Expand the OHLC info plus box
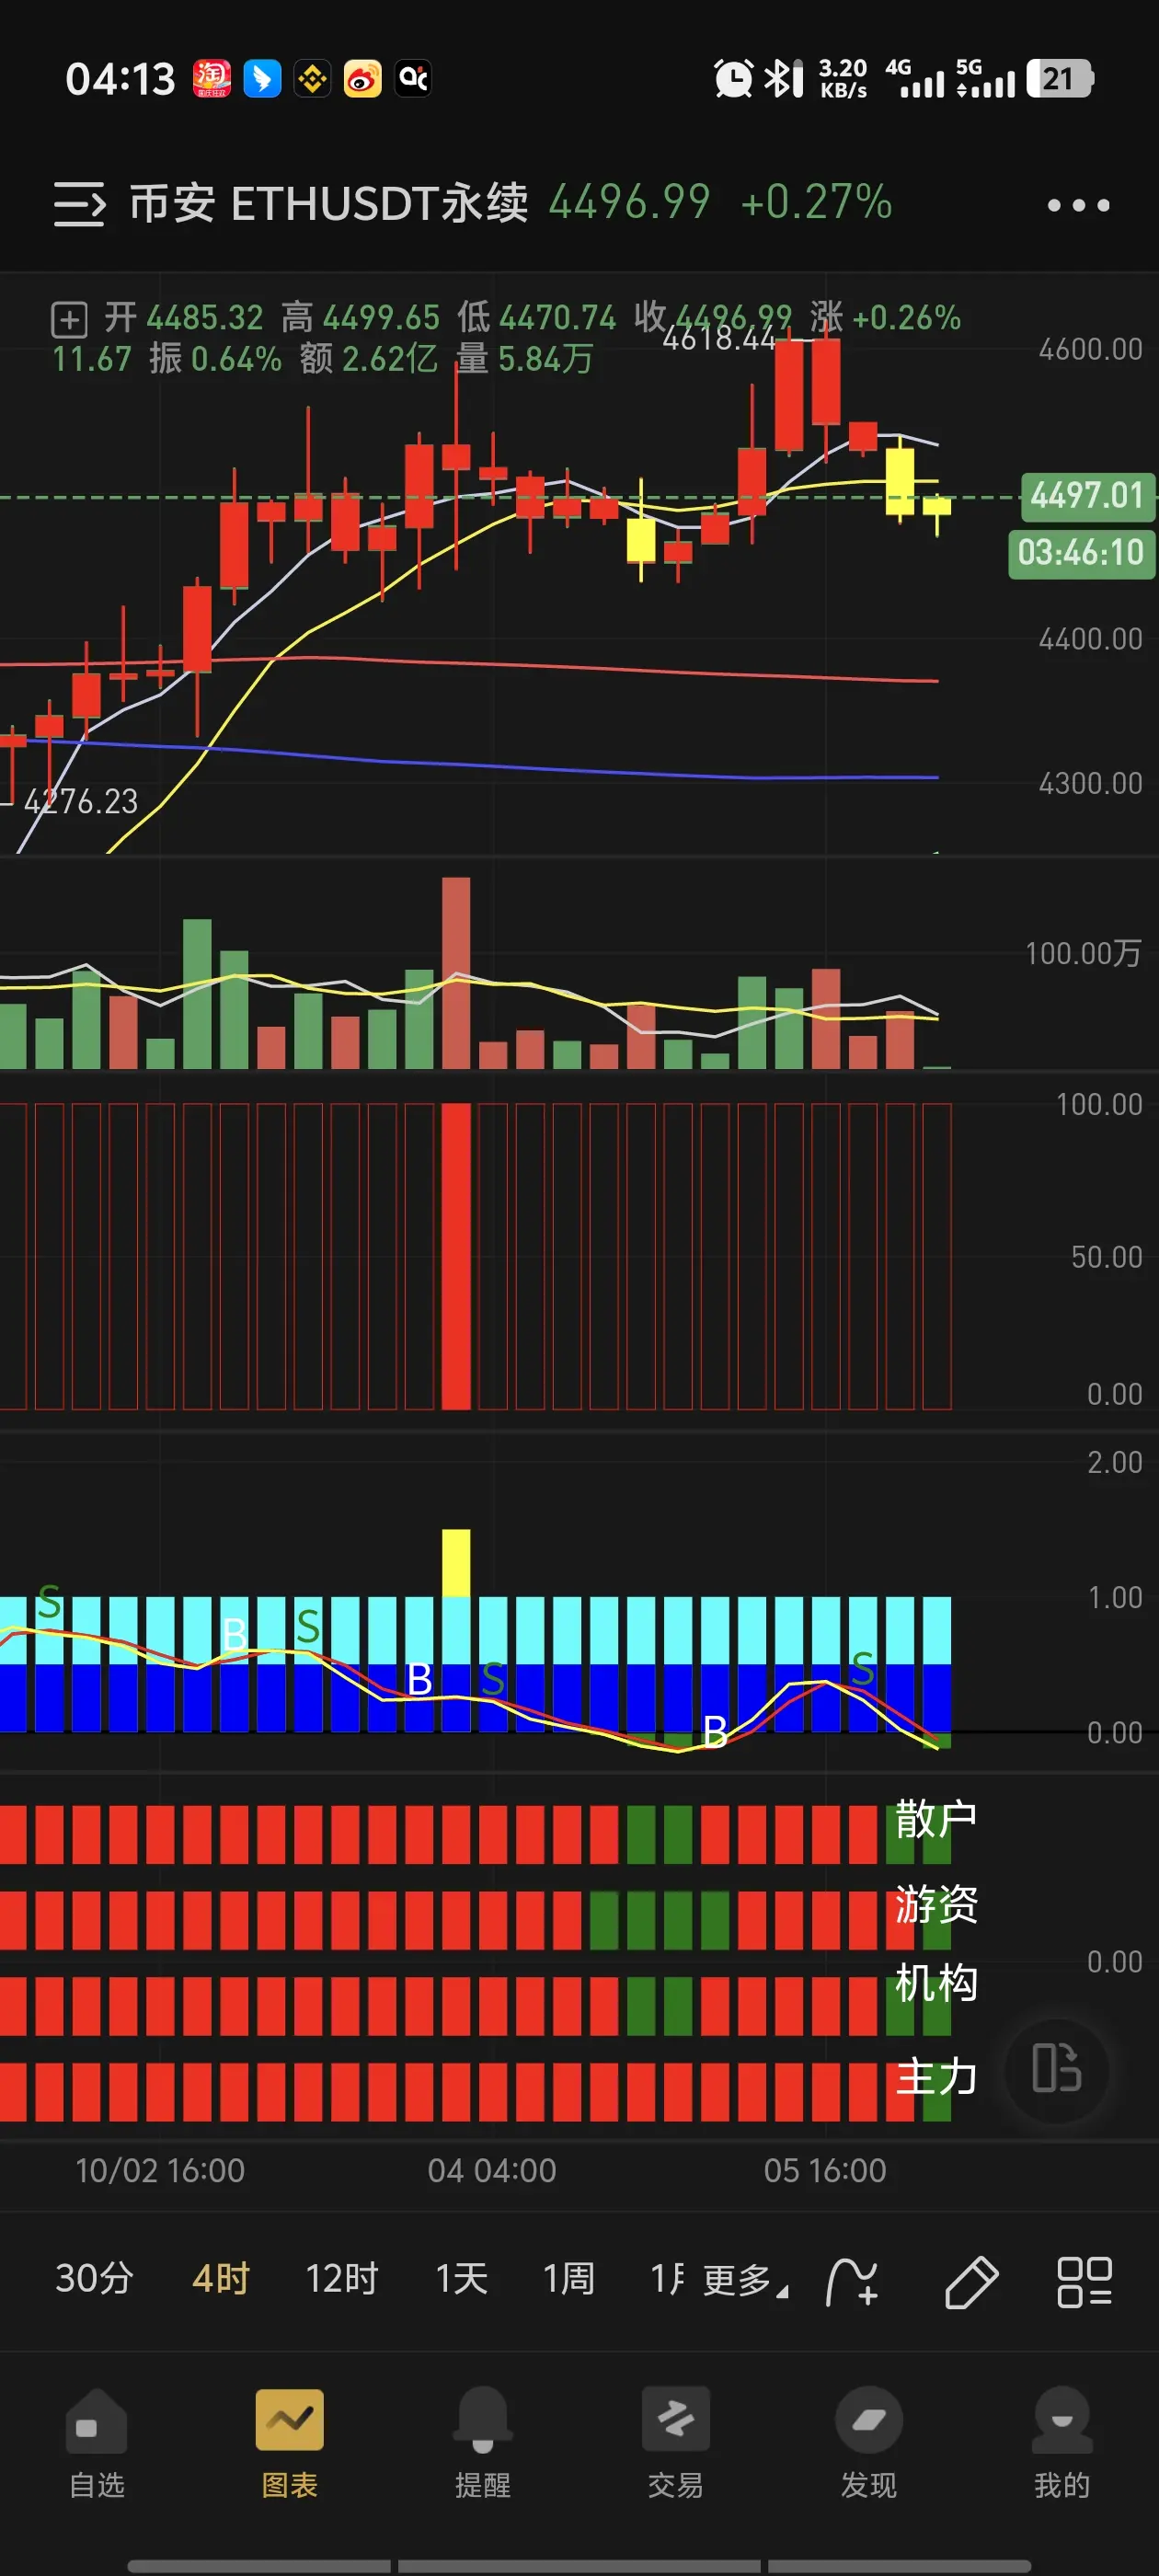The image size is (1159, 2576). 69,320
